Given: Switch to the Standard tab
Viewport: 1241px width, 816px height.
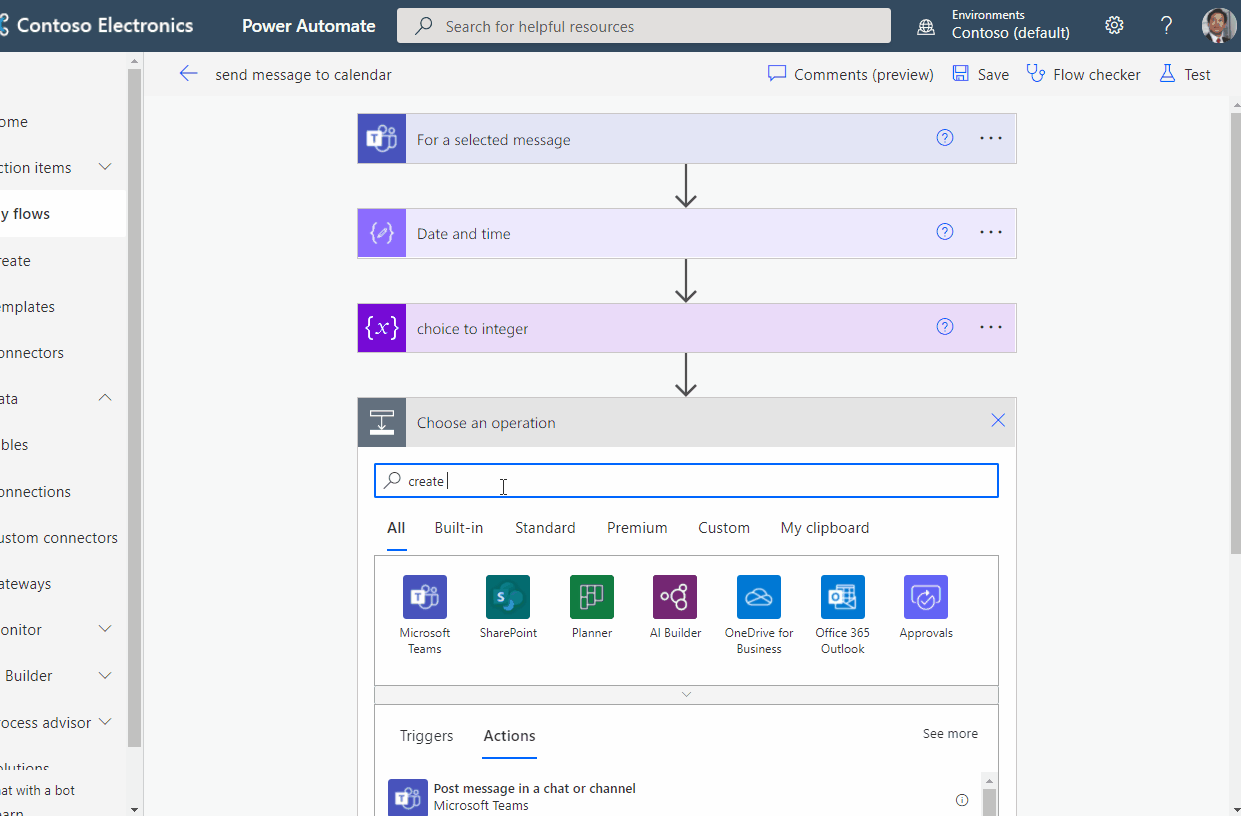Looking at the screenshot, I should 545,528.
